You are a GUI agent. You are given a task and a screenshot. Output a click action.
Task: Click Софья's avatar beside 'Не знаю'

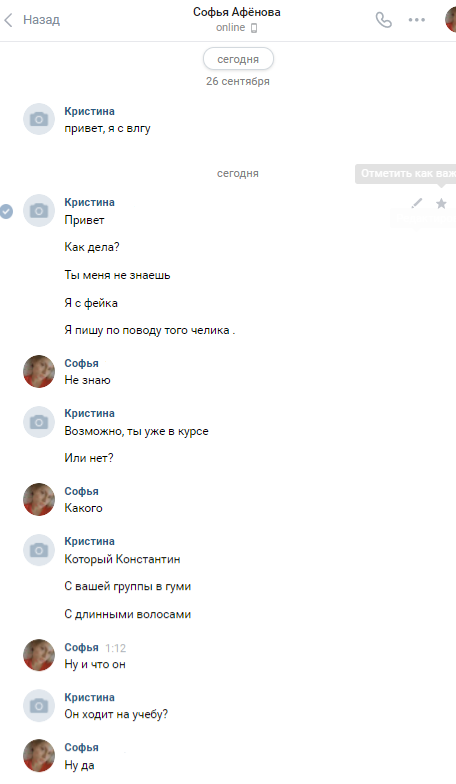tap(39, 371)
